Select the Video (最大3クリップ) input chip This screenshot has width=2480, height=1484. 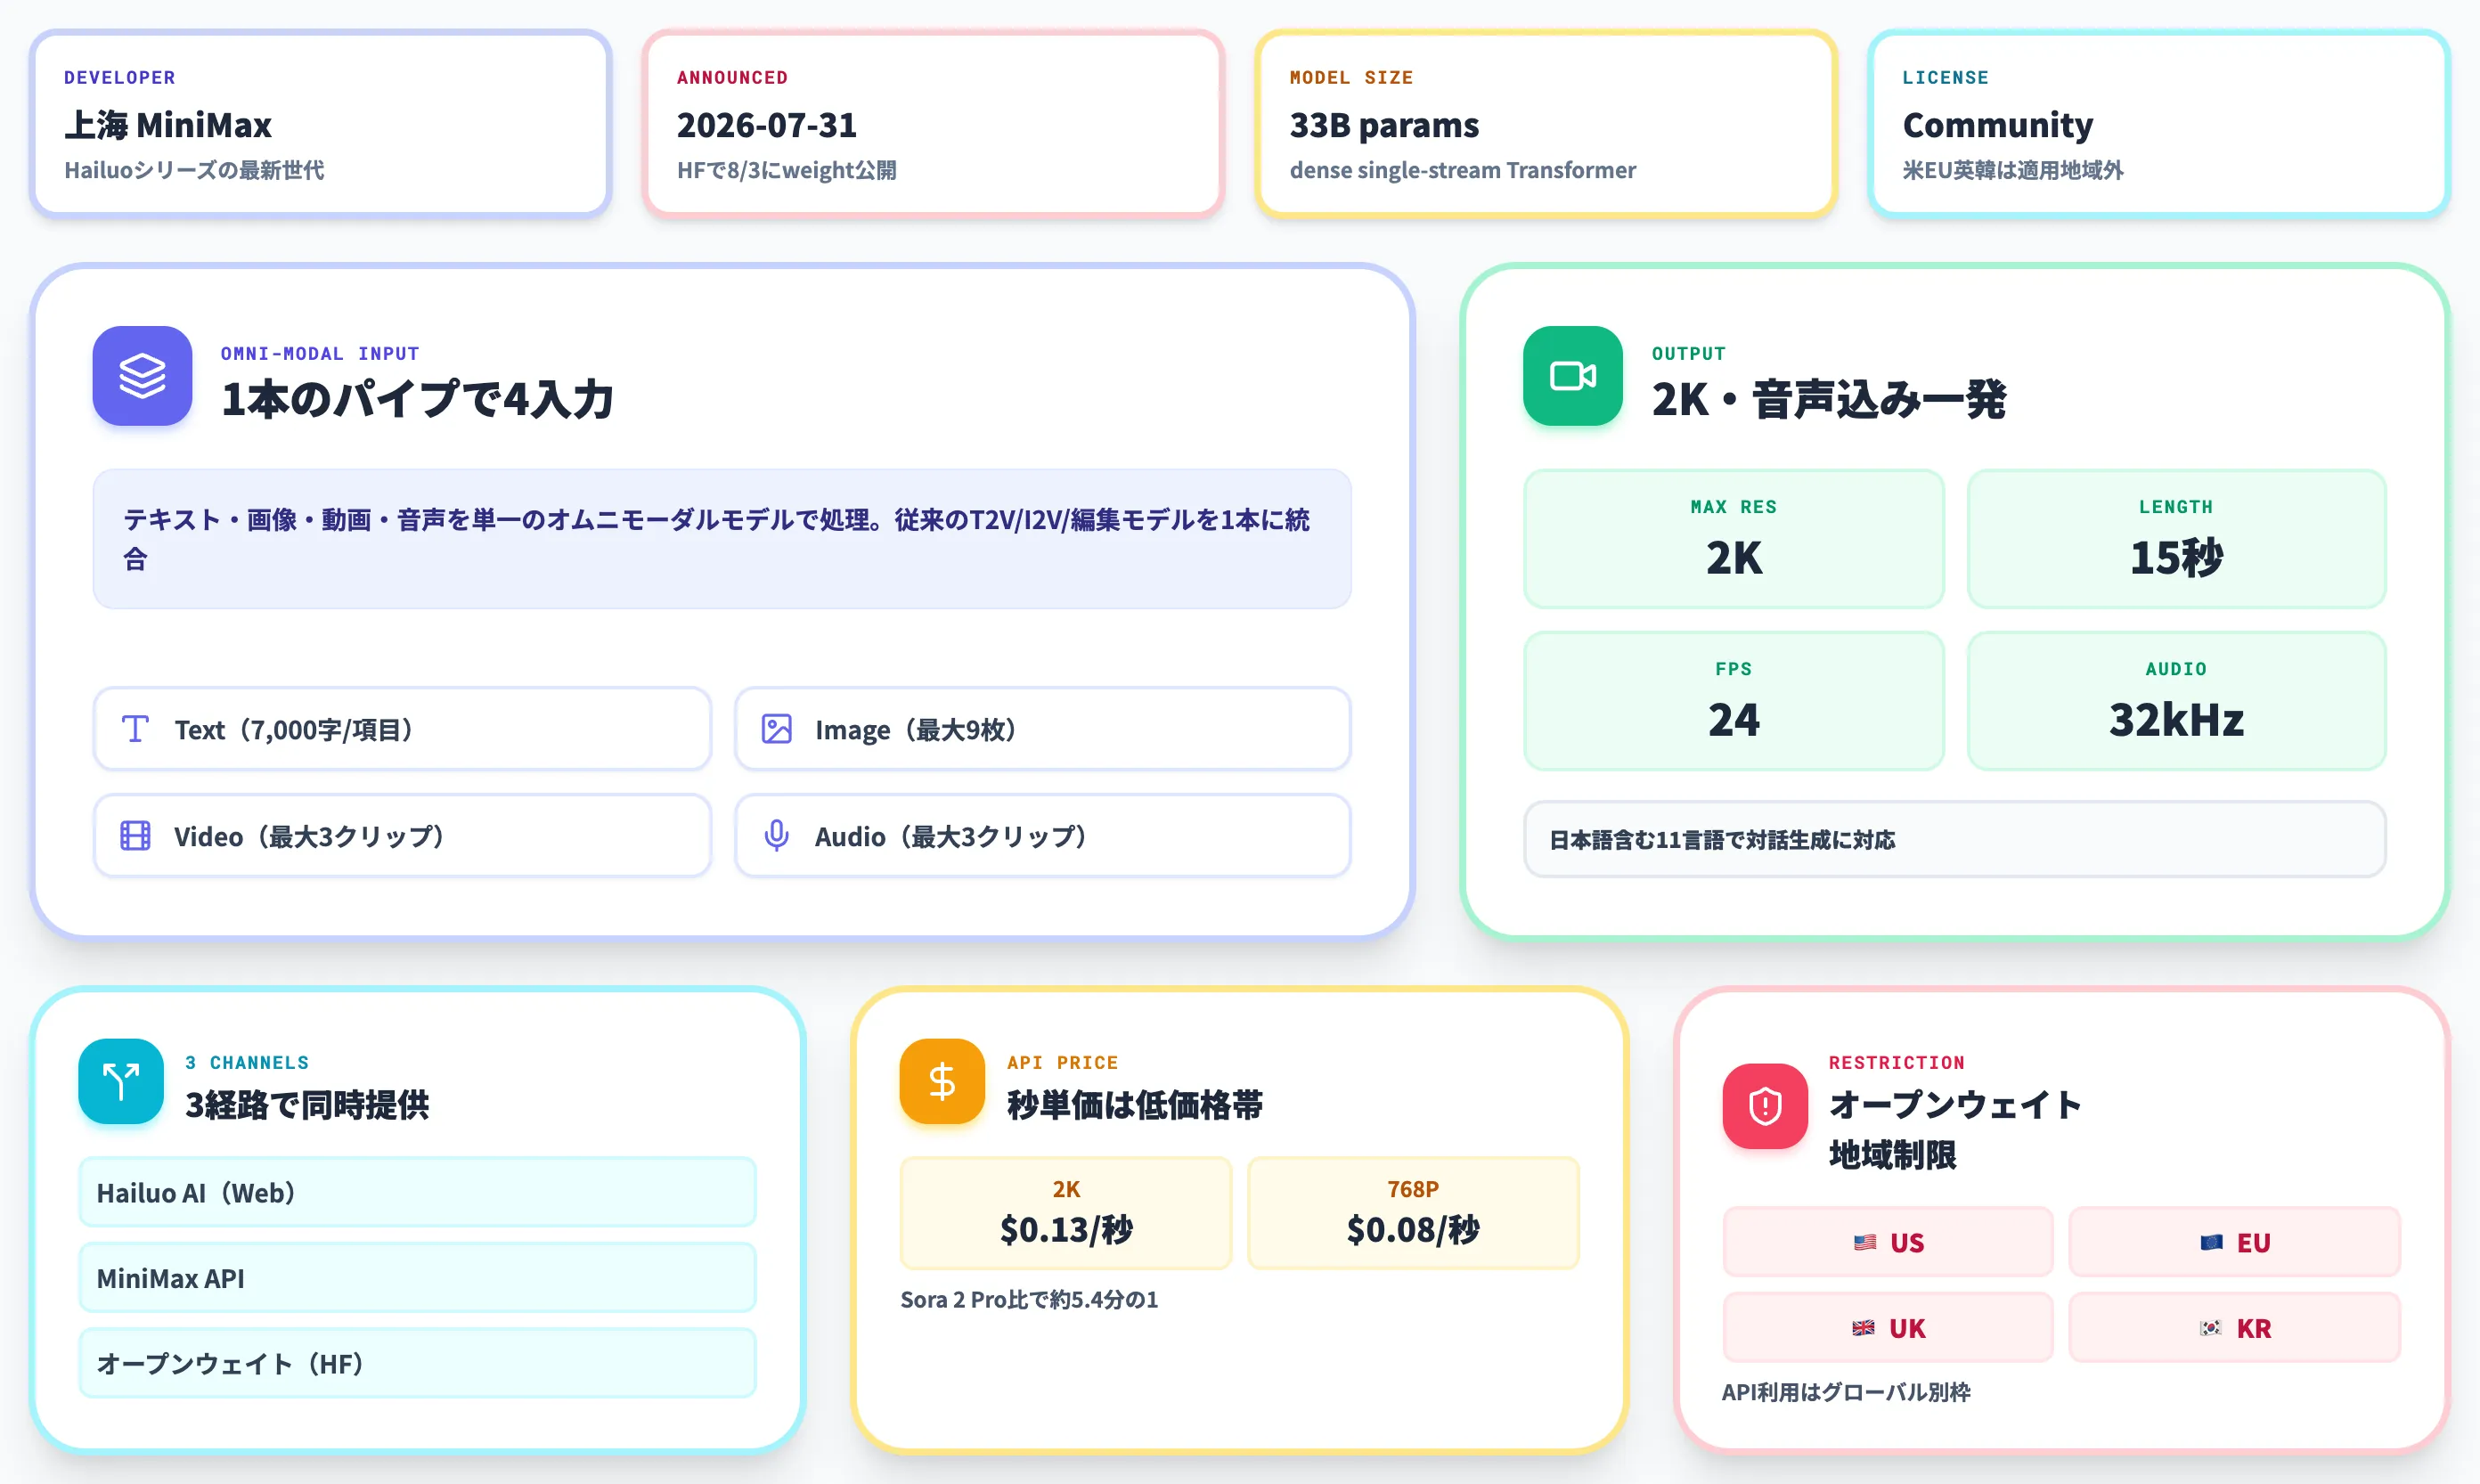click(x=402, y=836)
